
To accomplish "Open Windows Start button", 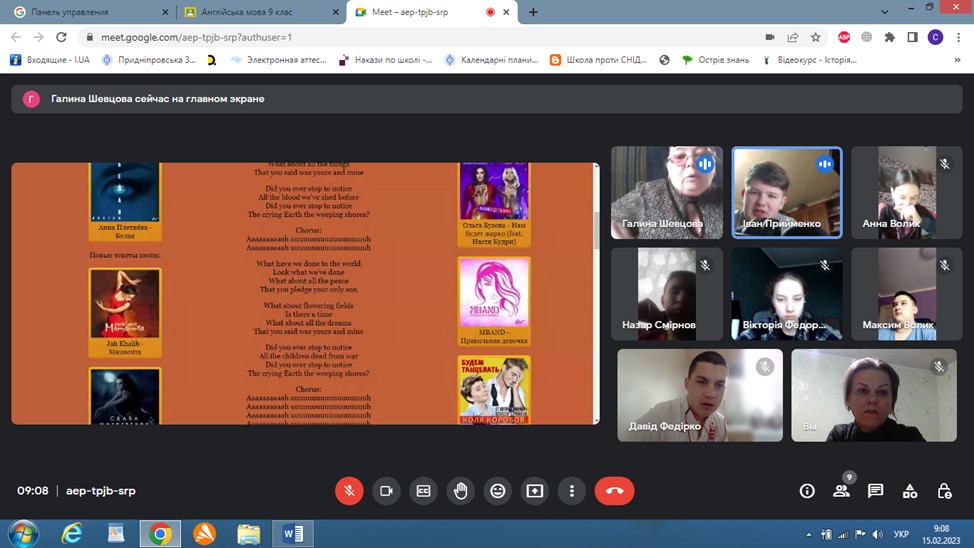I will tap(24, 534).
